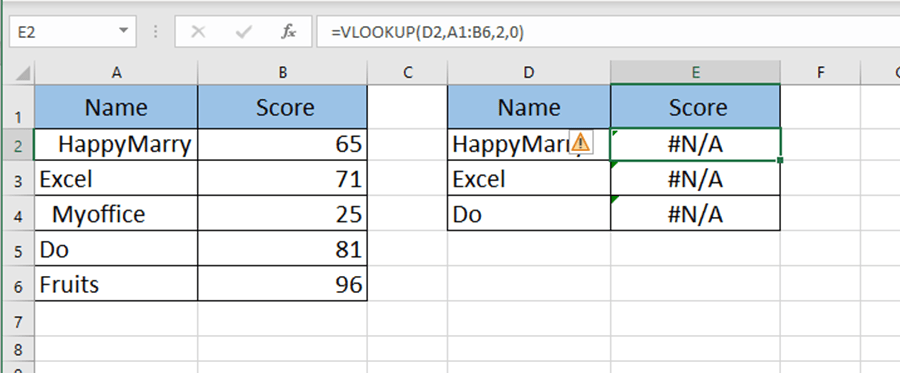This screenshot has height=373, width=900.
Task: Select row 3 header
Action: click(x=18, y=178)
